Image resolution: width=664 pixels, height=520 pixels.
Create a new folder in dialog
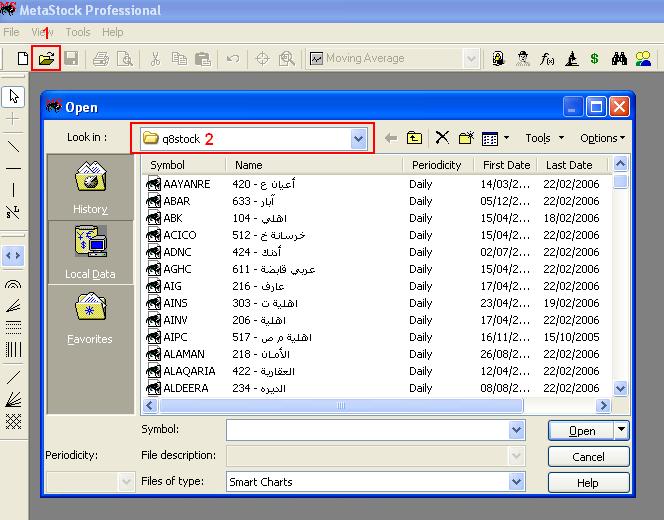466,138
